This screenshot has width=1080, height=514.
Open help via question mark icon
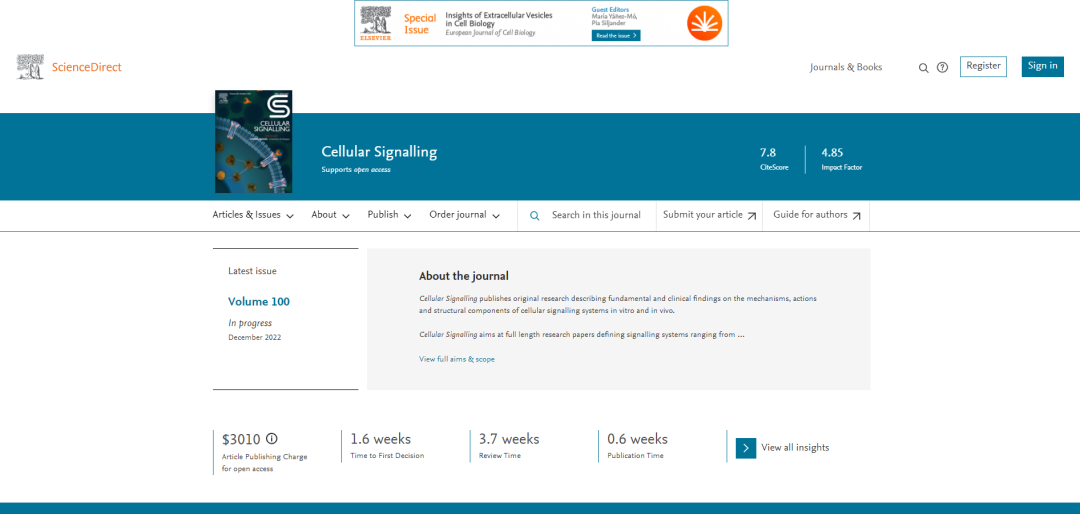(942, 68)
